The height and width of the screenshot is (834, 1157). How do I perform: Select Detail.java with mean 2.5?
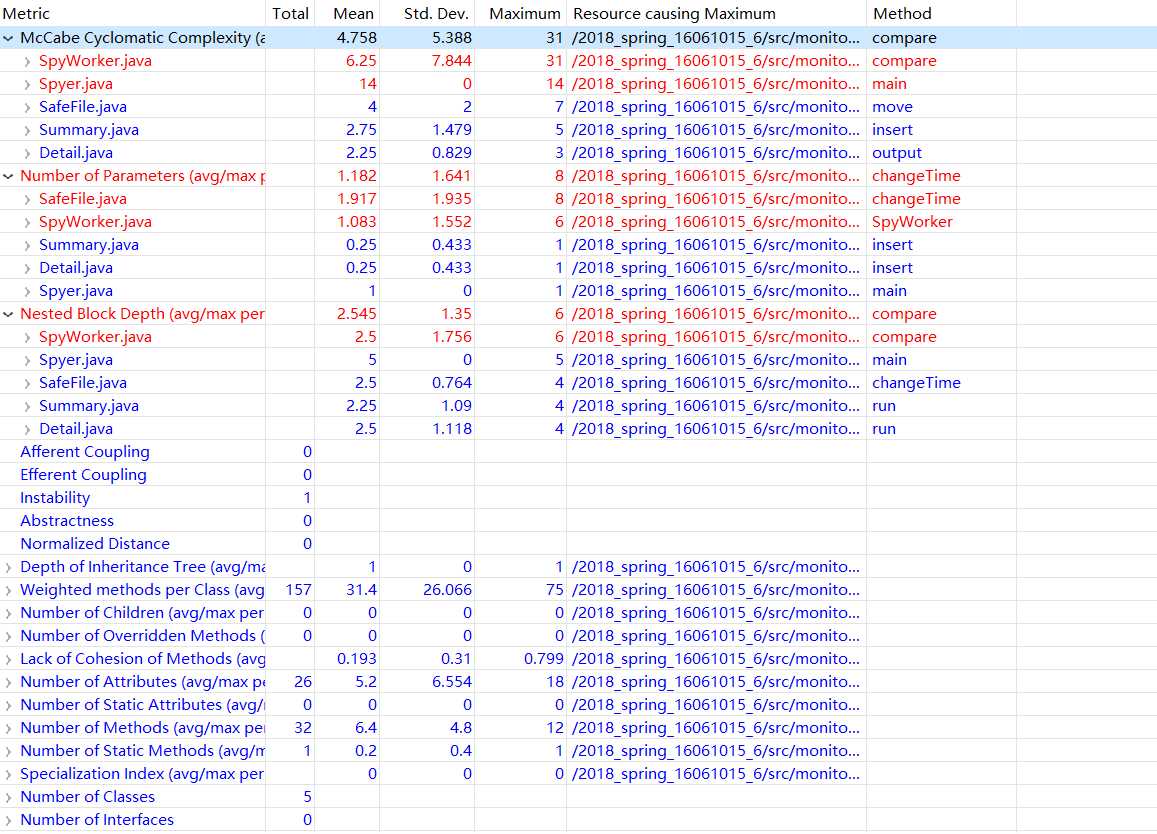tap(578, 429)
